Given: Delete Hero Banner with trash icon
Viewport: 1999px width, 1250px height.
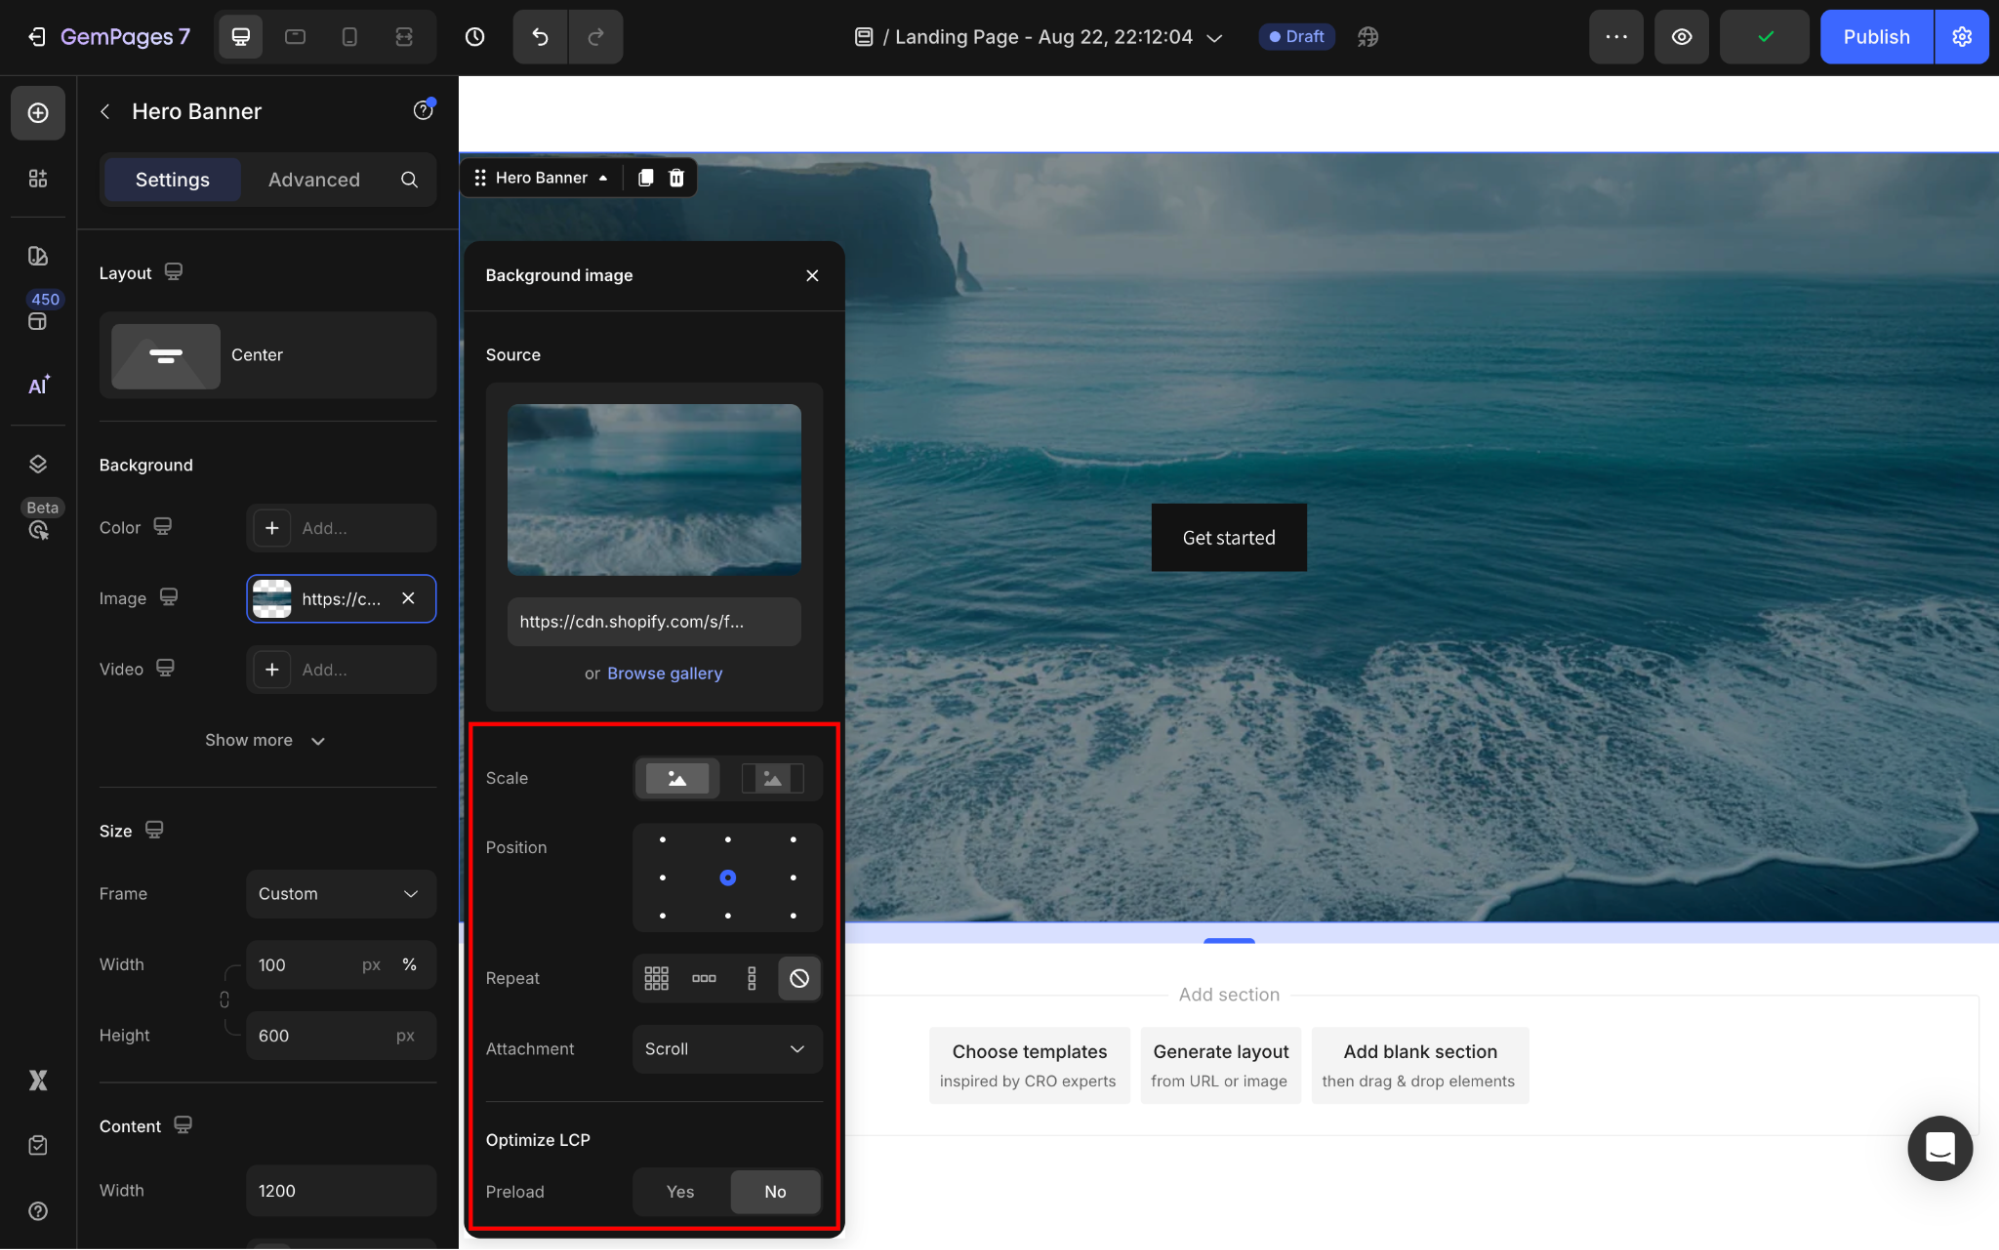Looking at the screenshot, I should pos(677,178).
